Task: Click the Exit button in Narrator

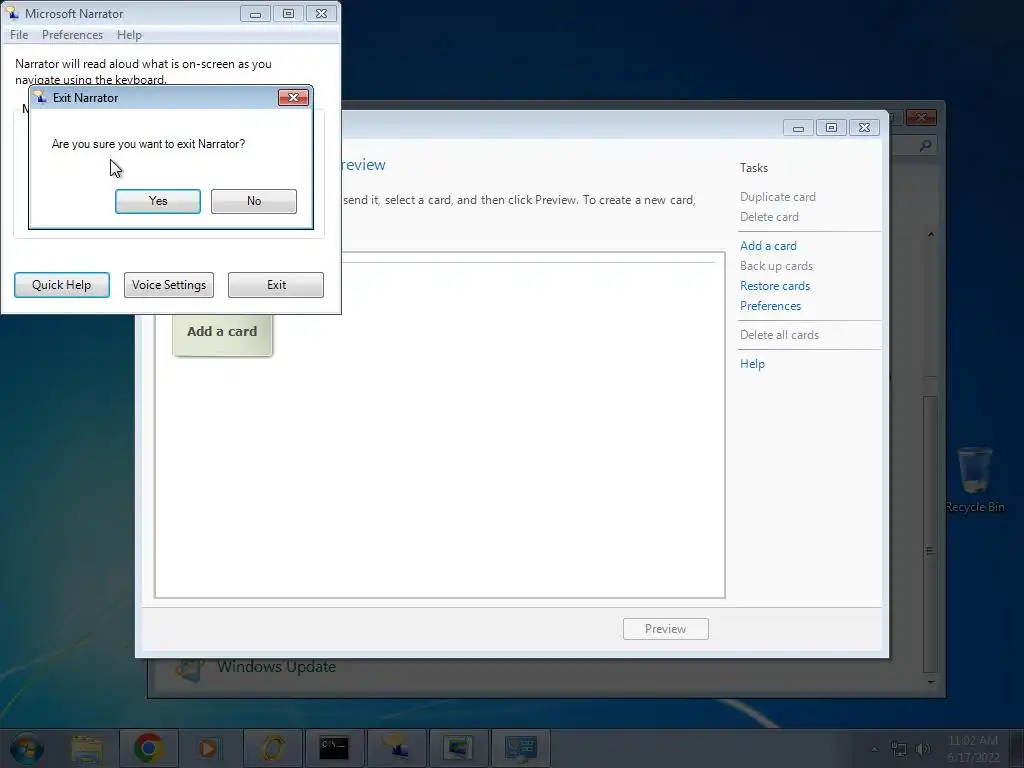Action: pyautogui.click(x=276, y=285)
